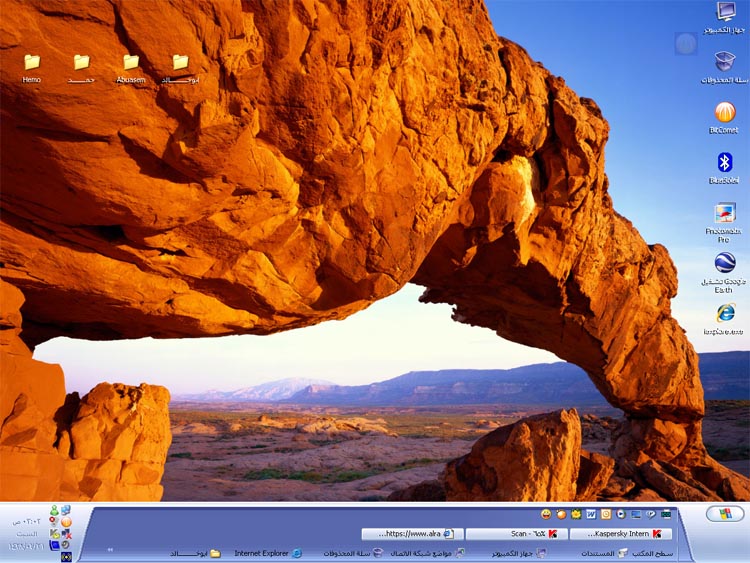This screenshot has height=563, width=750.
Task: Click the Show Desktop quick launch icon
Action: (636, 514)
